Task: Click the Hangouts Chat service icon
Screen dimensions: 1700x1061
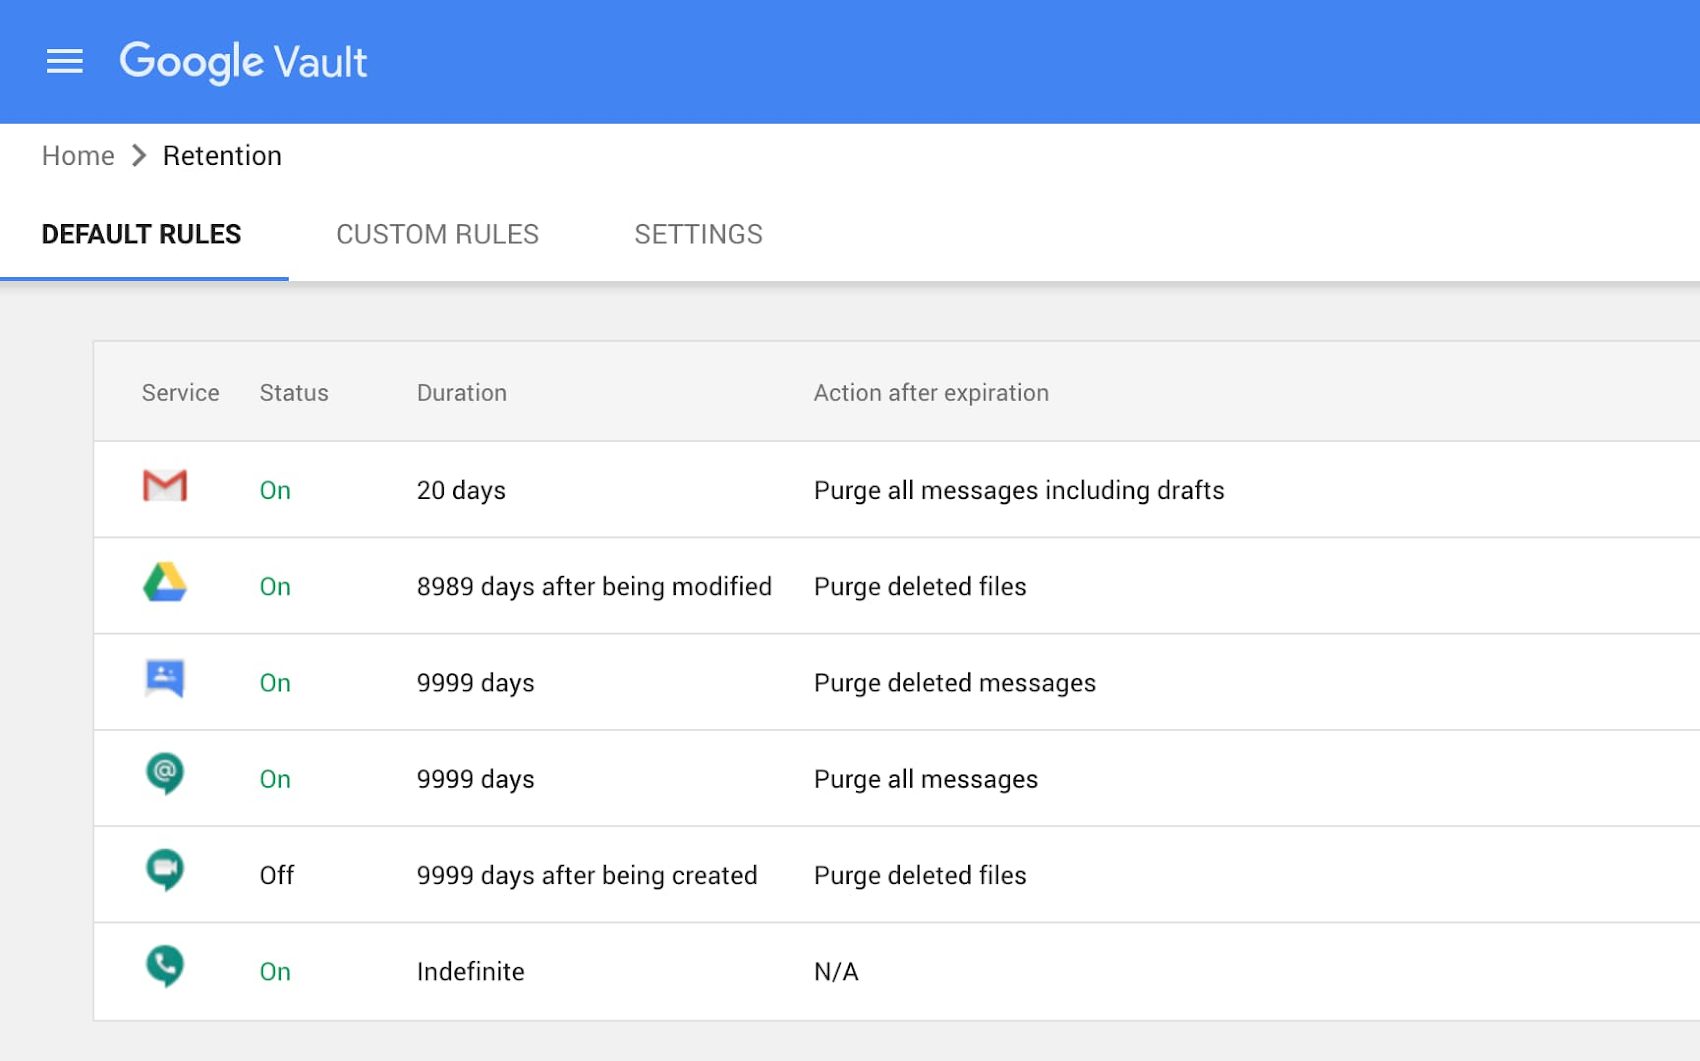Action: click(165, 774)
